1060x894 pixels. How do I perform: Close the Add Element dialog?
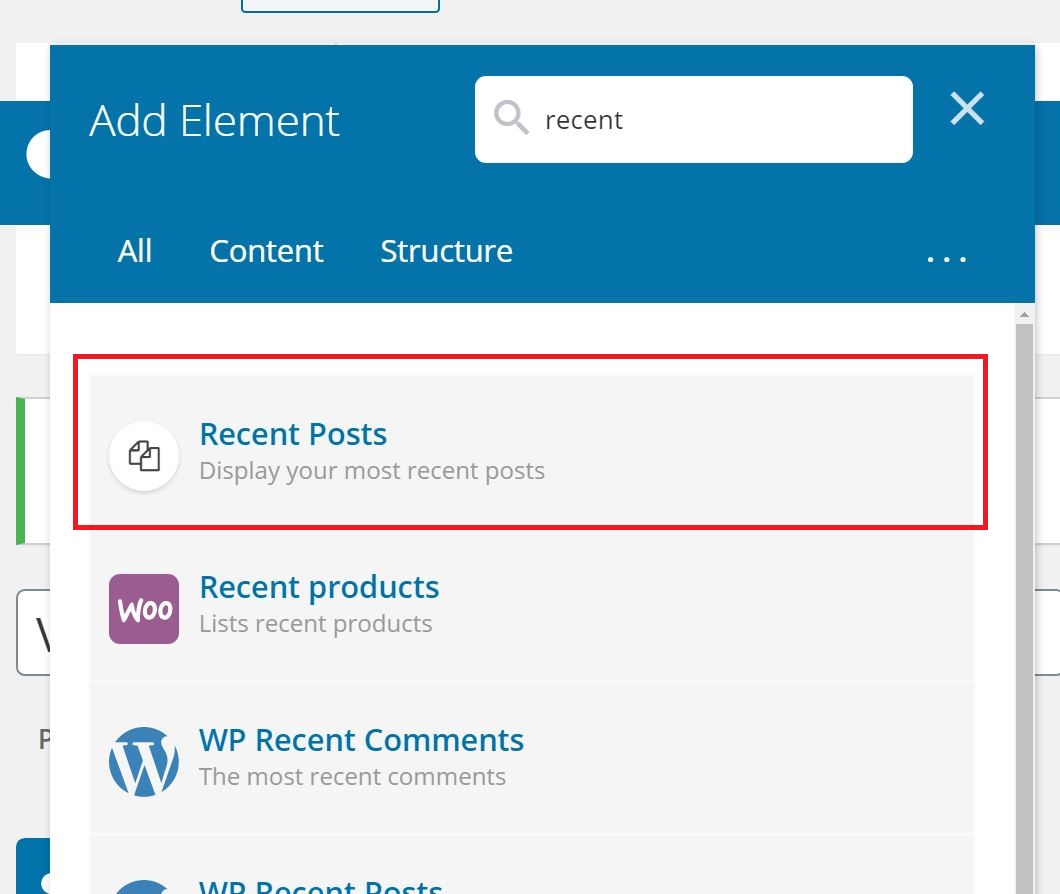[967, 108]
